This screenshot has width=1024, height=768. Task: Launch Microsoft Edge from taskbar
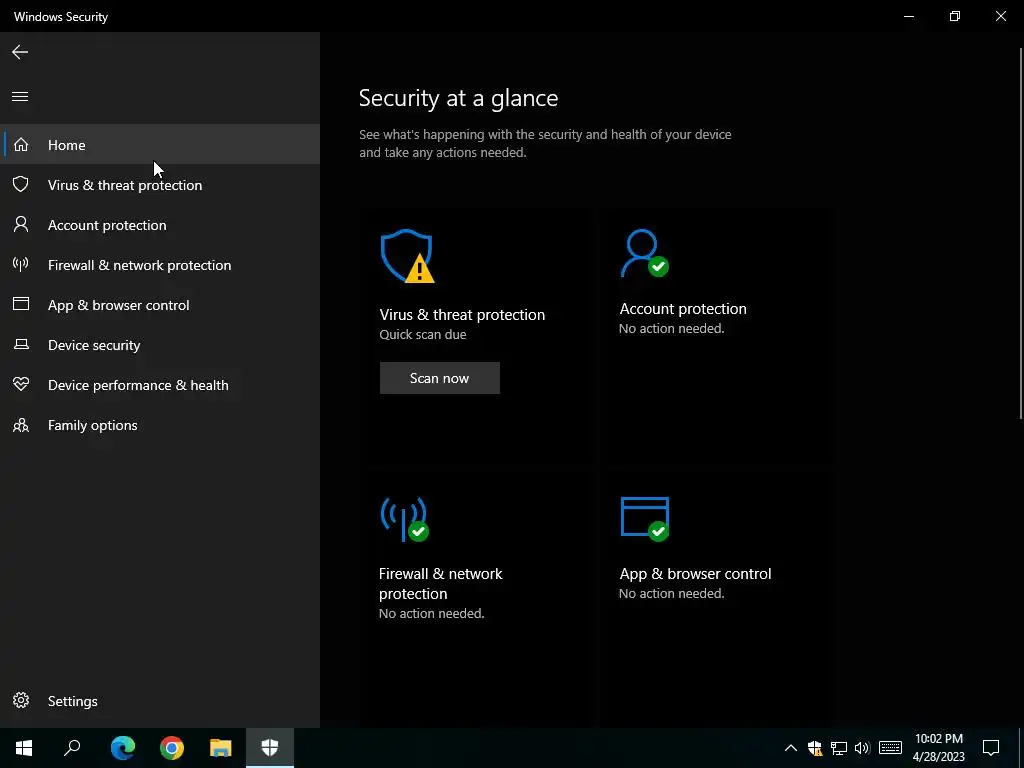[123, 748]
